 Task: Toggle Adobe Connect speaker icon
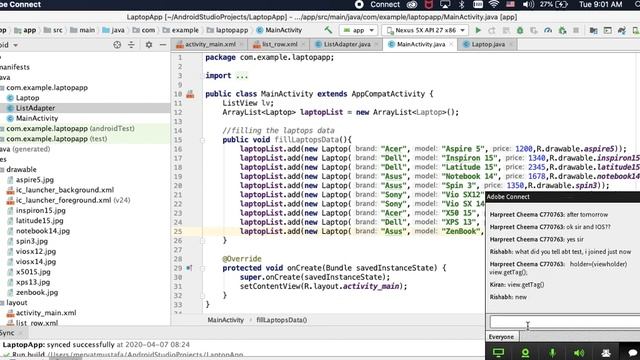[x=579, y=352]
